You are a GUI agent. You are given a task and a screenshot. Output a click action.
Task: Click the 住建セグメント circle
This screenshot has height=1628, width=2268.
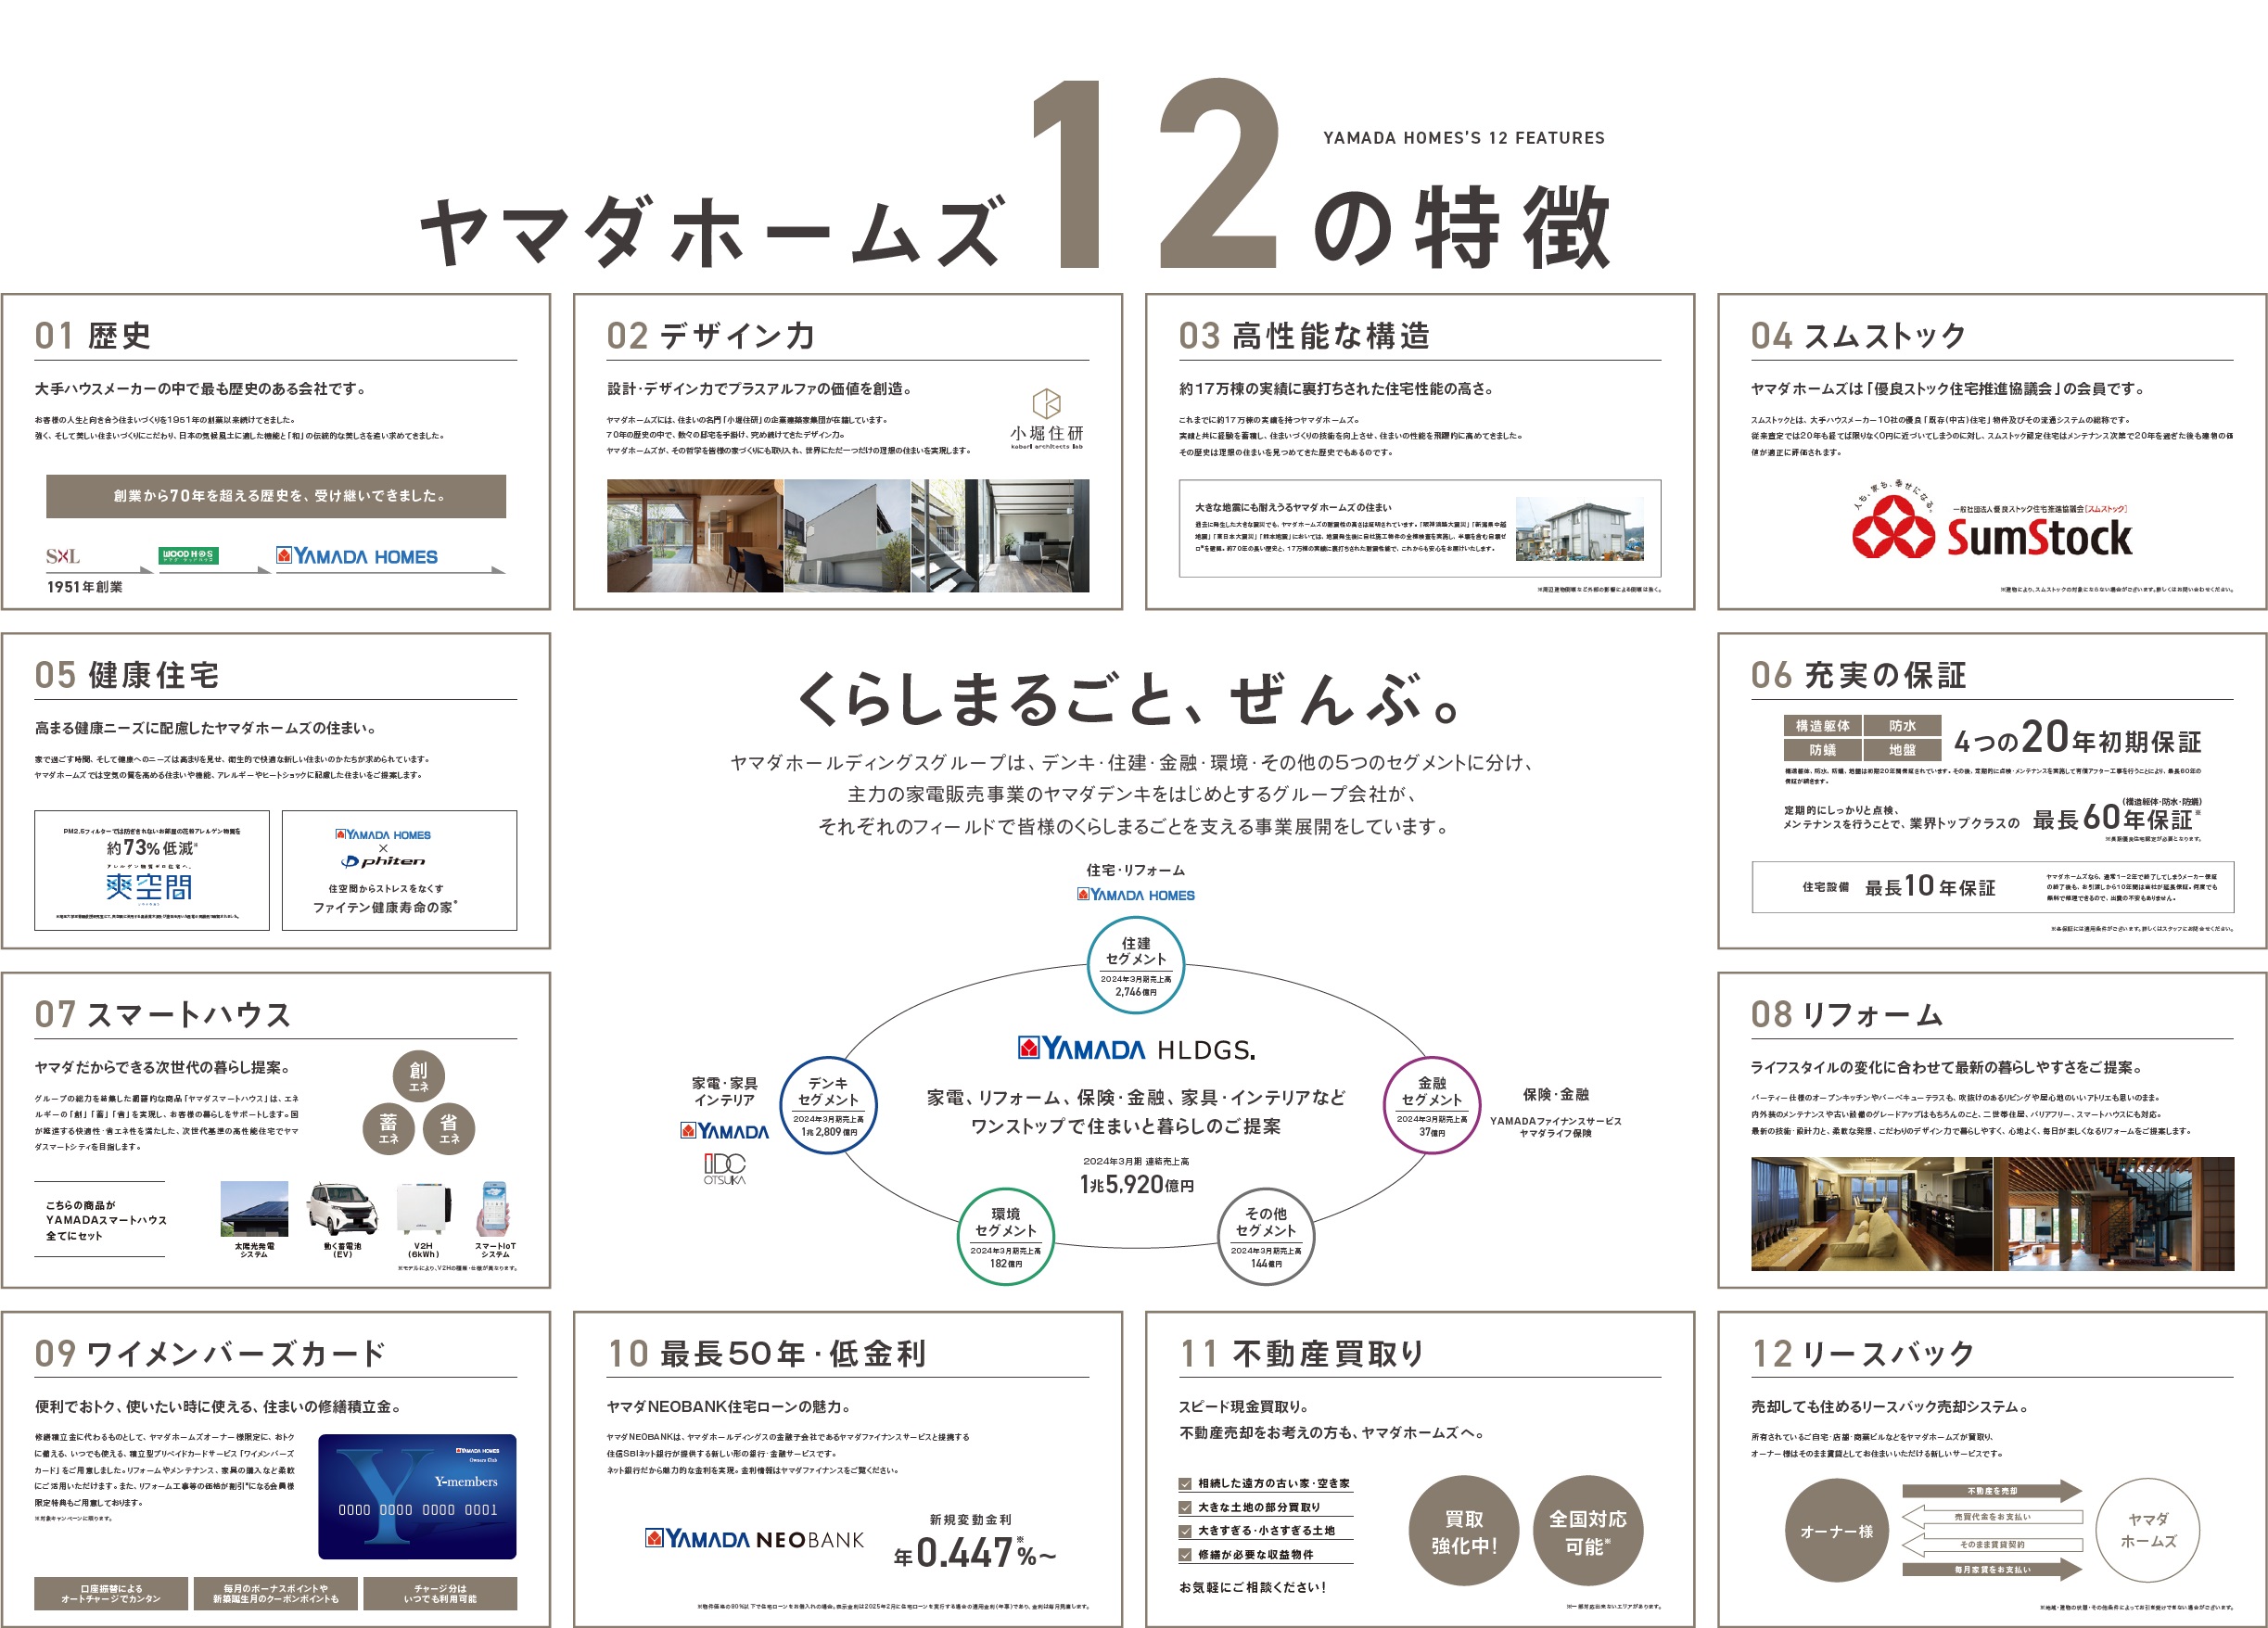point(1136,965)
